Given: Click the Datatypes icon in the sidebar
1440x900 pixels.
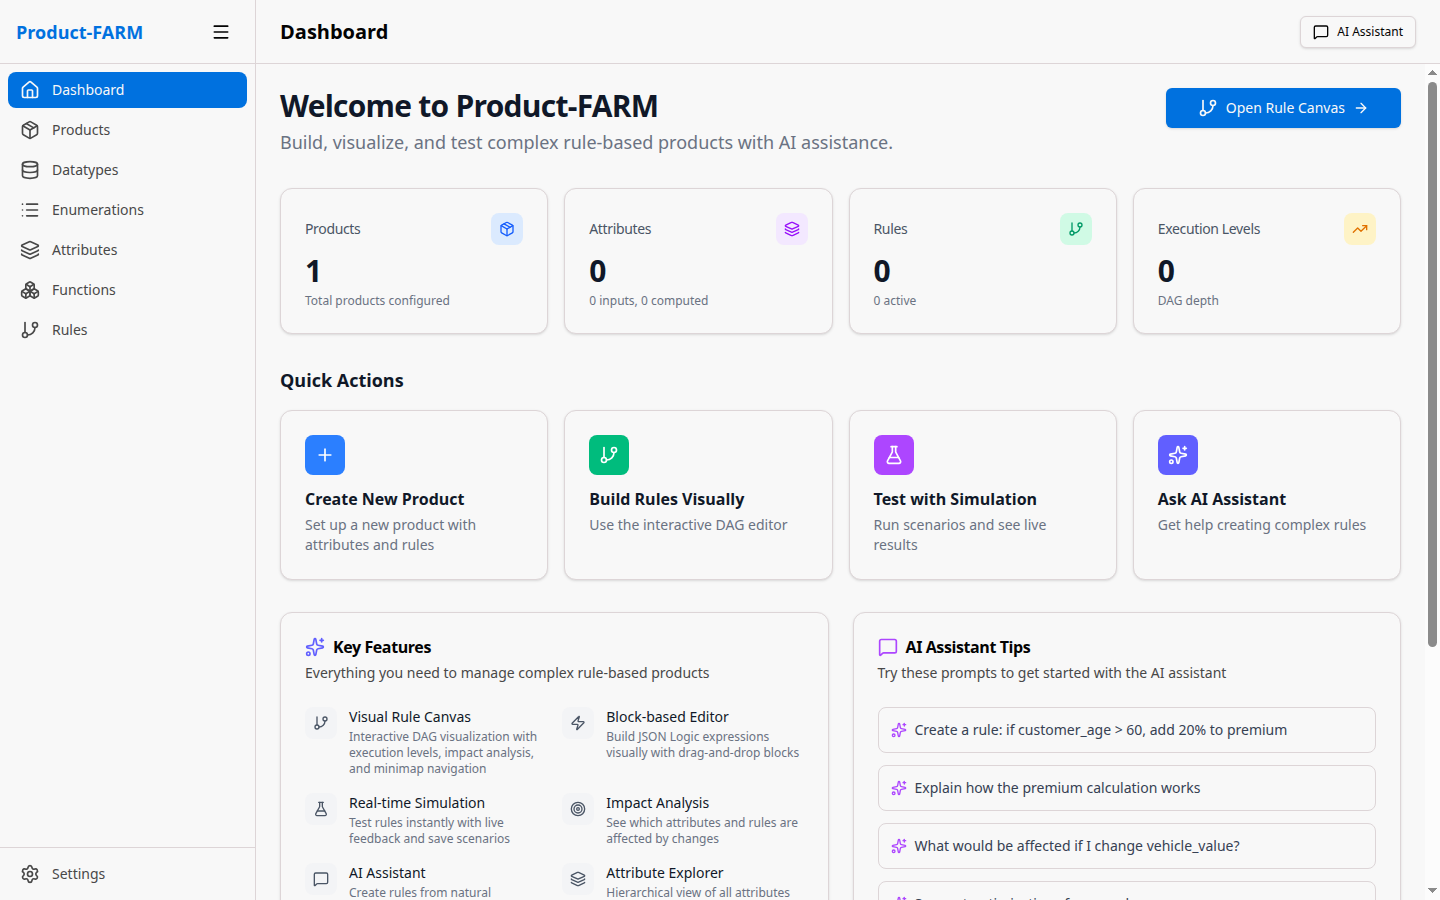Looking at the screenshot, I should [30, 169].
